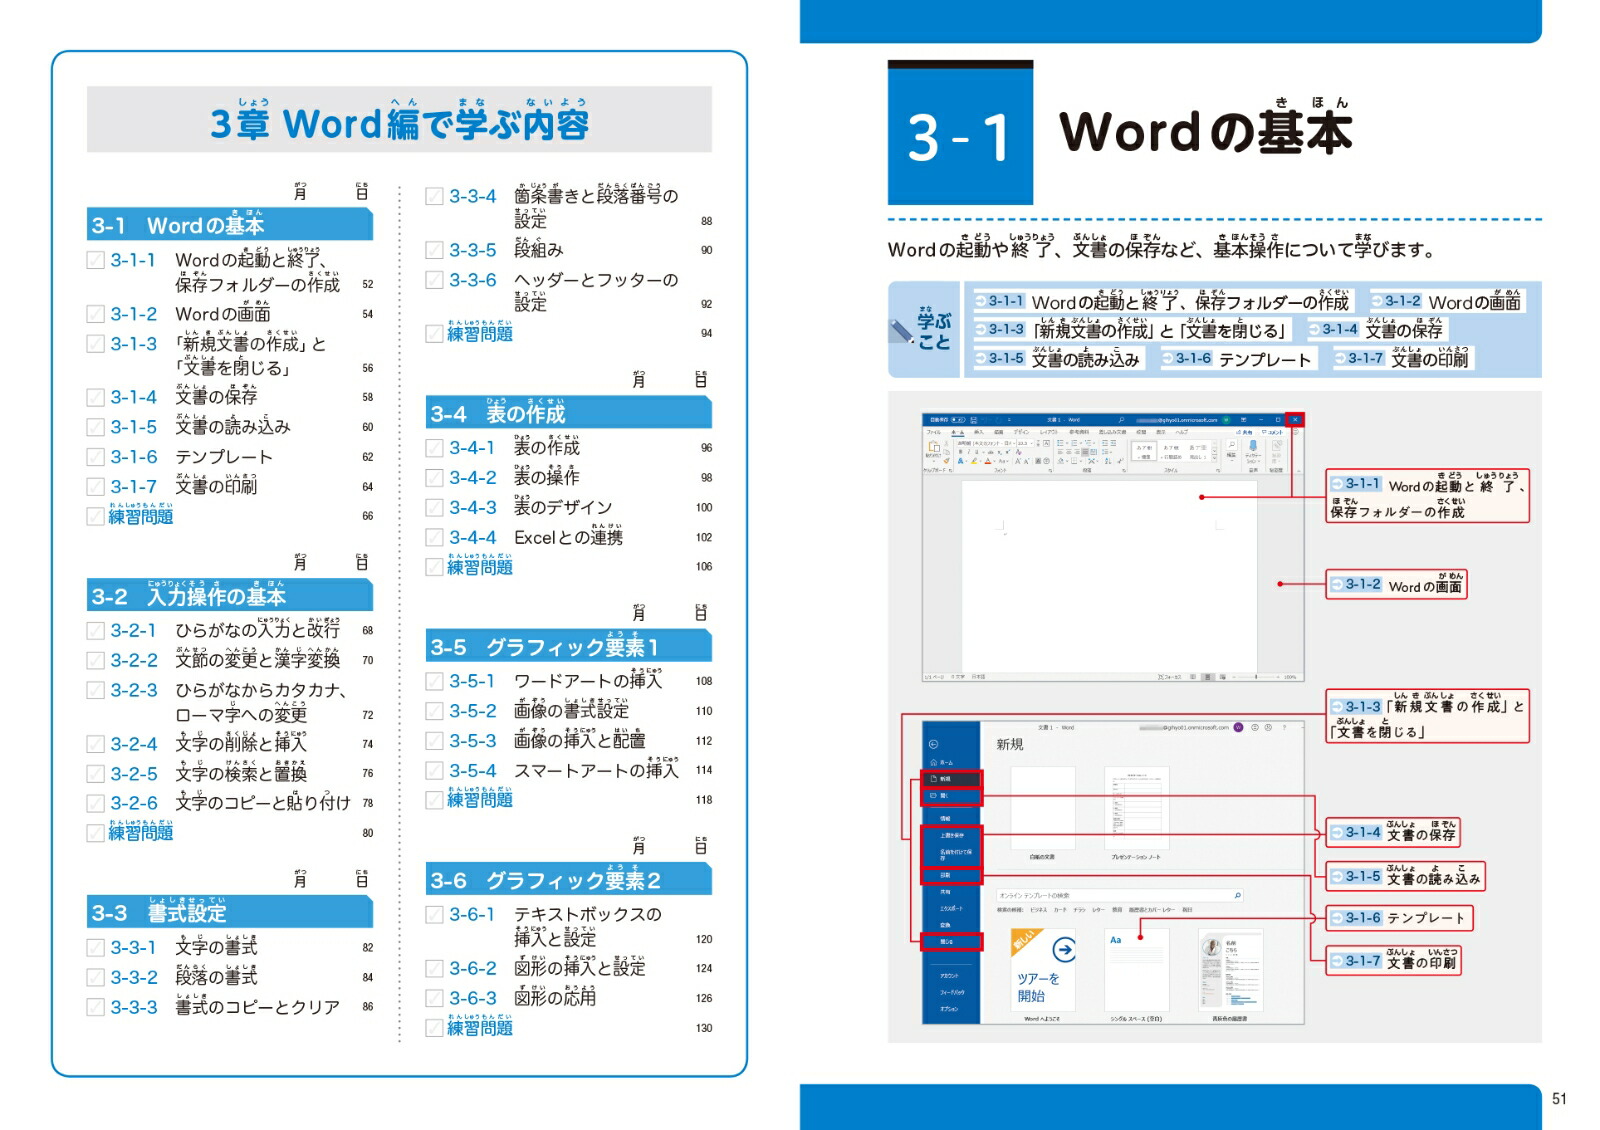1600x1130 pixels.
Task: Open the ファイル tab in Word's ribbon
Action: 933,432
